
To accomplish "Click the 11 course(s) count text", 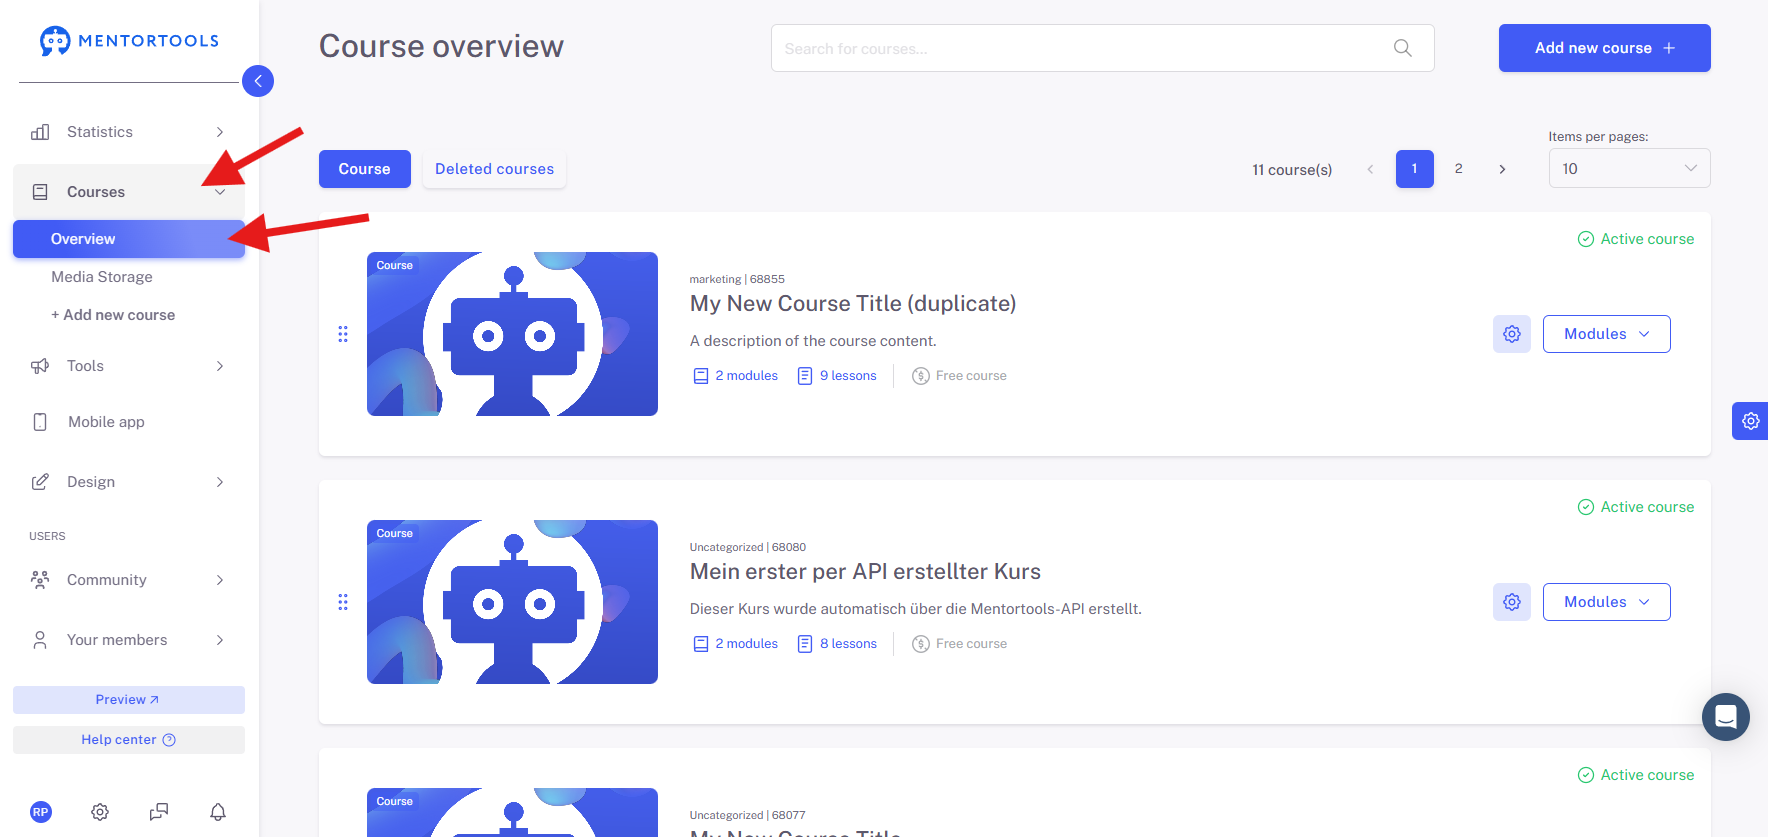I will click(1292, 170).
